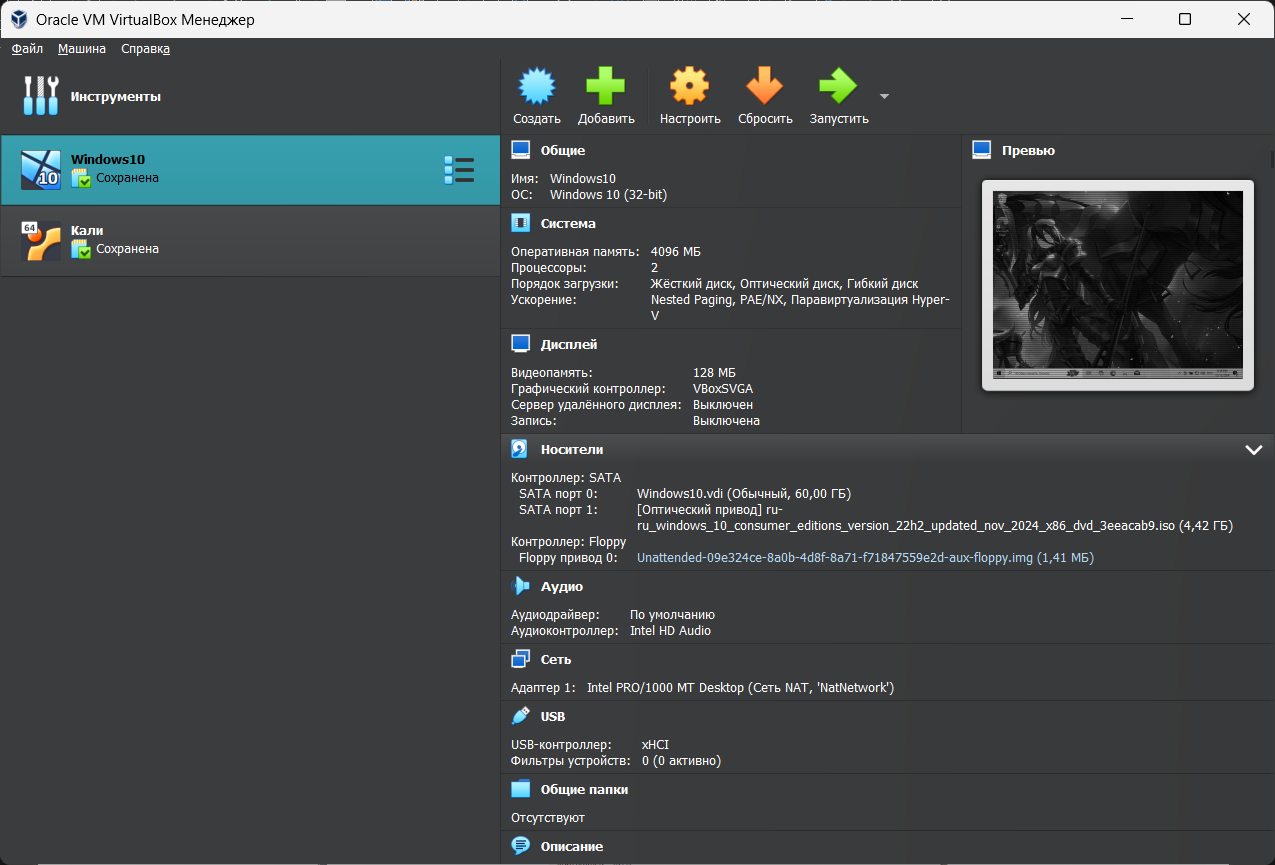Select the Windows10 virtual machine name
This screenshot has width=1275, height=865.
pos(108,159)
